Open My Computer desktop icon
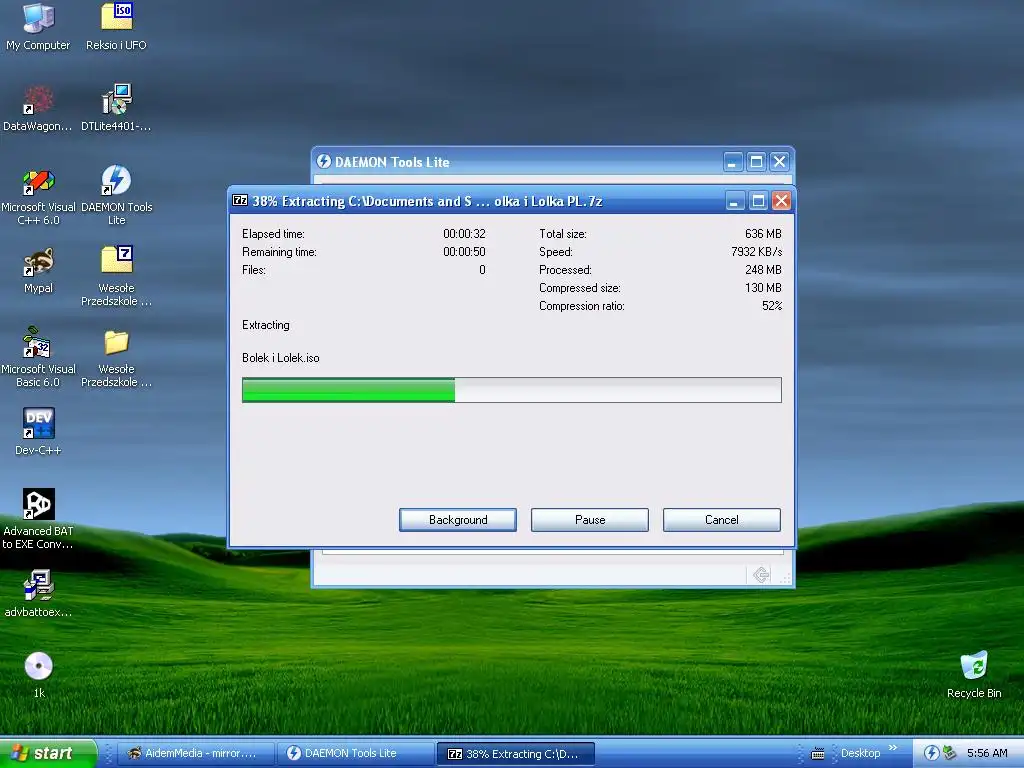Viewport: 1024px width, 768px height. 38,26
